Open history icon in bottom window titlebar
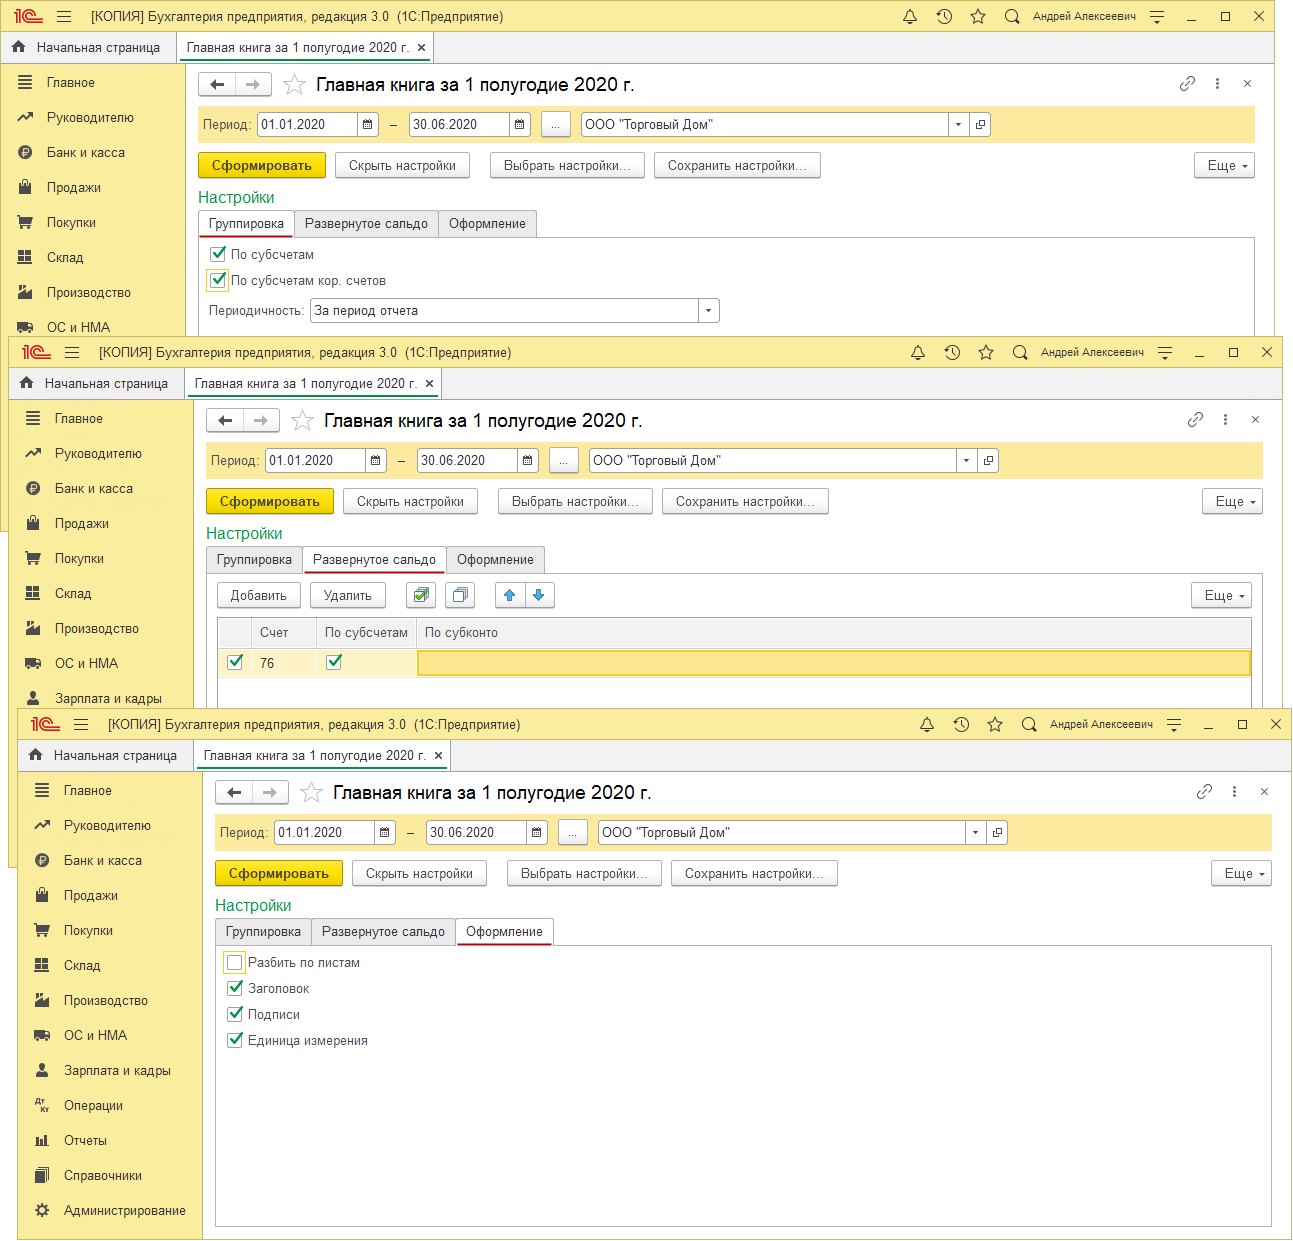This screenshot has width=1293, height=1241. (961, 724)
